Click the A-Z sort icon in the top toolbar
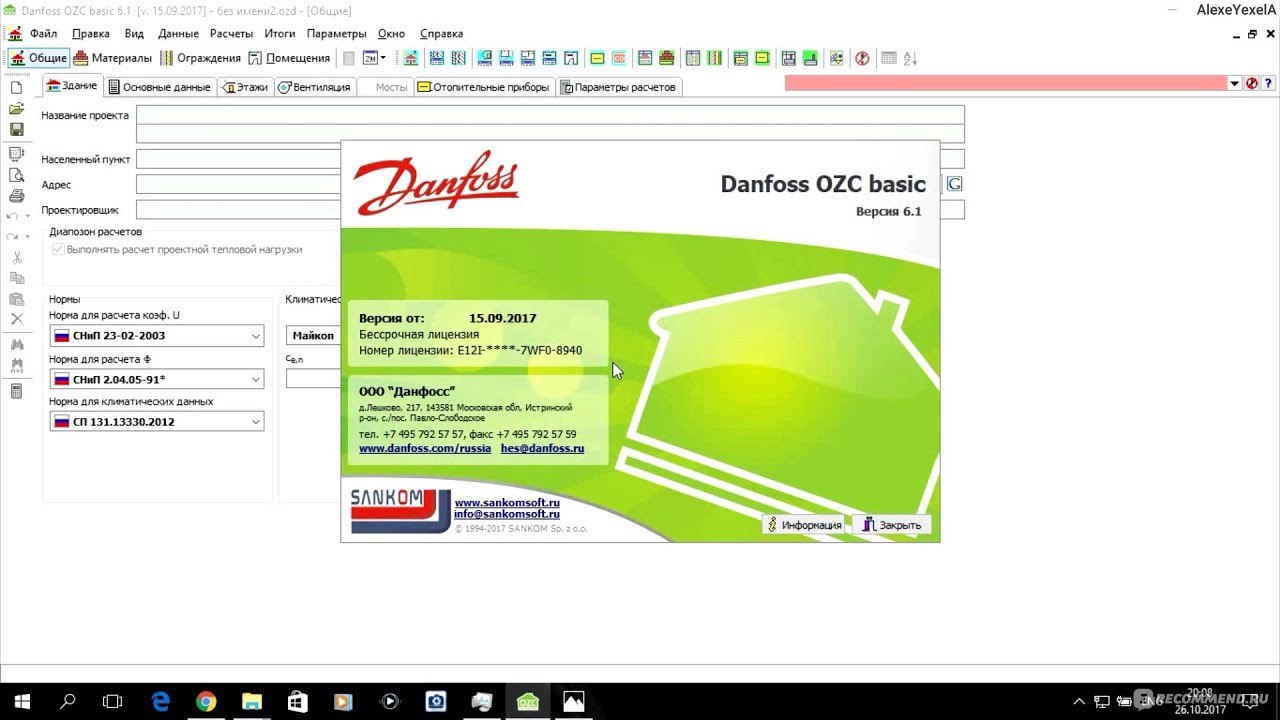This screenshot has height=720, width=1280. 910,58
